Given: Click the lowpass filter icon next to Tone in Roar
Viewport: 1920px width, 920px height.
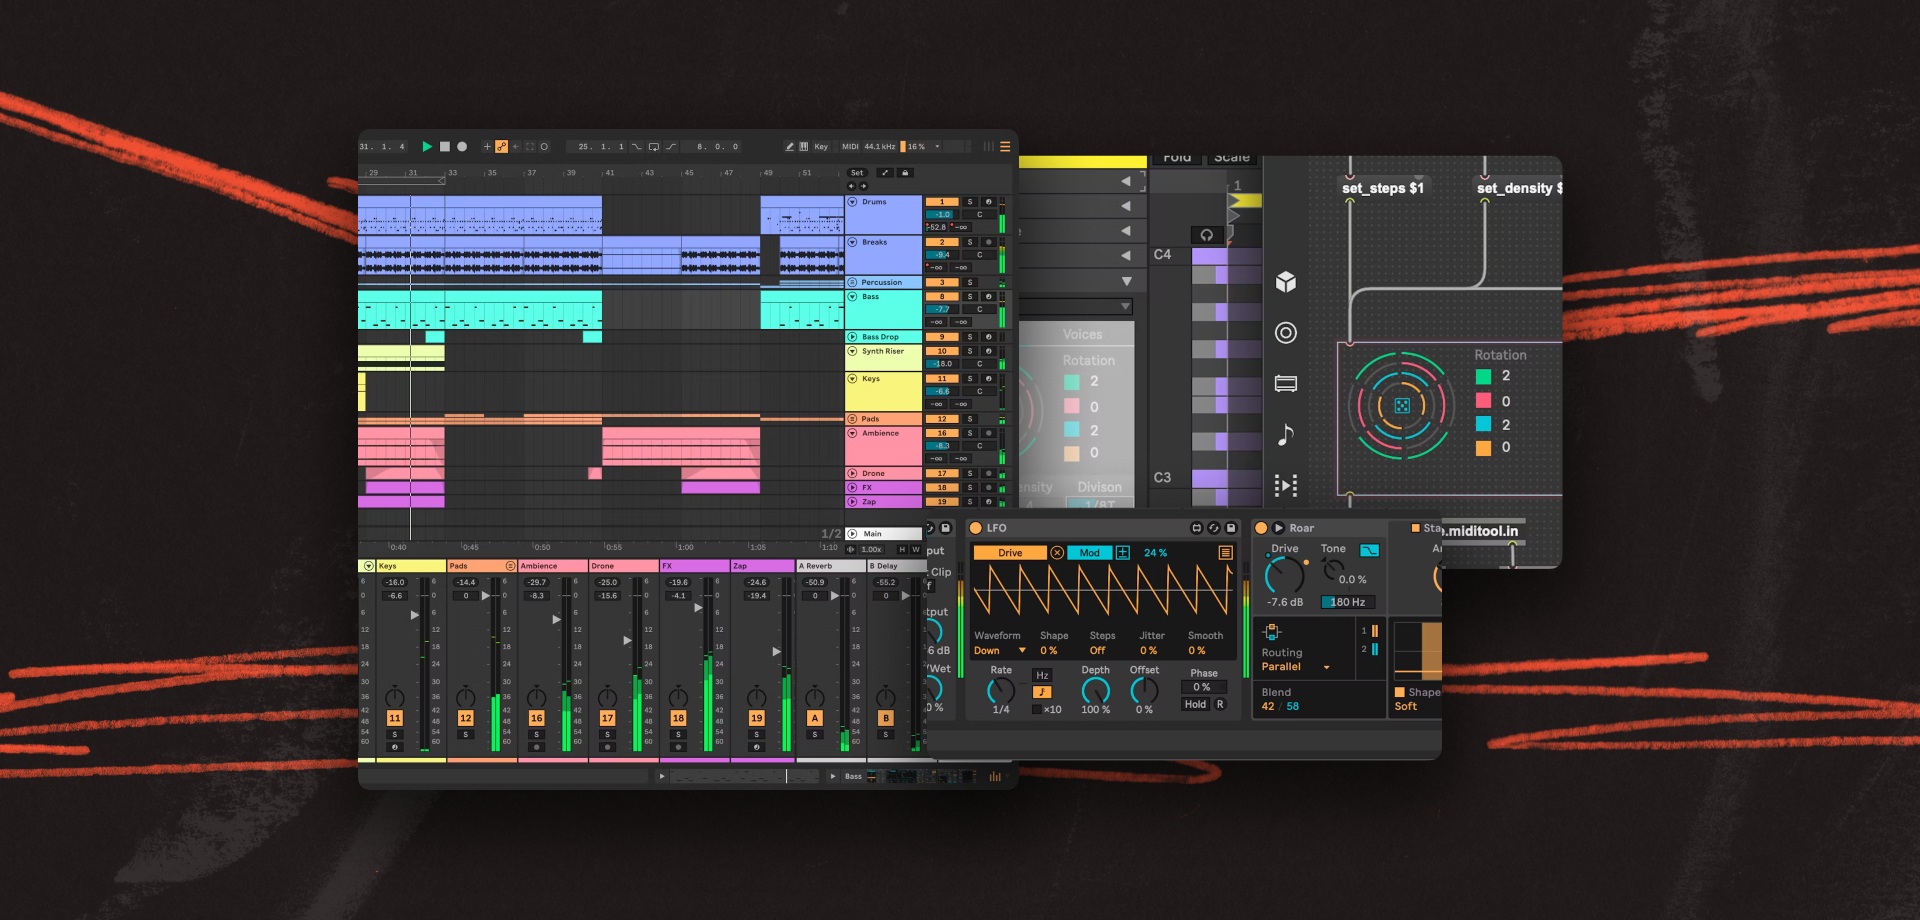Looking at the screenshot, I should tap(1370, 551).
